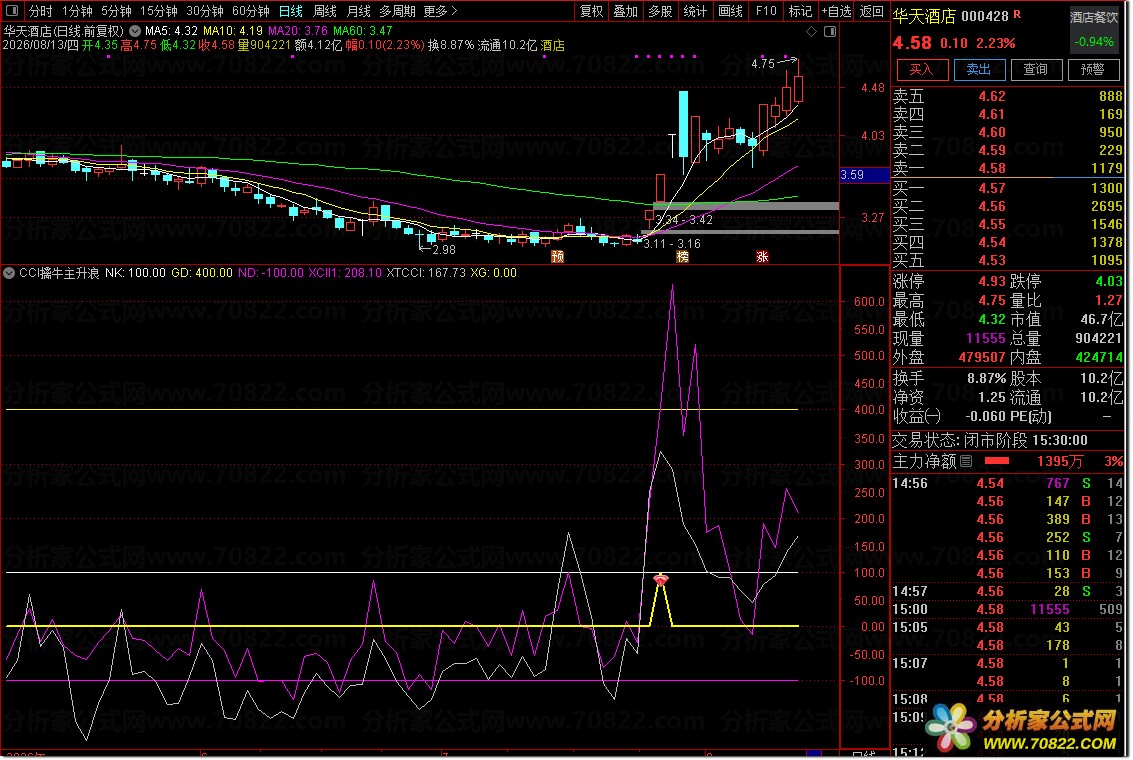This screenshot has width=1133, height=760.
Task: Switch to 分时 intraday chart tab
Action: click(x=40, y=11)
